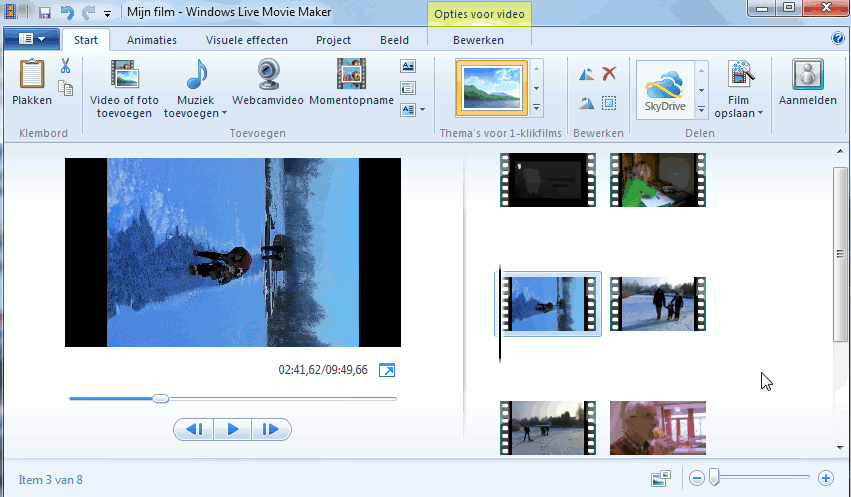This screenshot has width=851, height=497.
Task: Zoom out the timeline with minus button
Action: (697, 478)
